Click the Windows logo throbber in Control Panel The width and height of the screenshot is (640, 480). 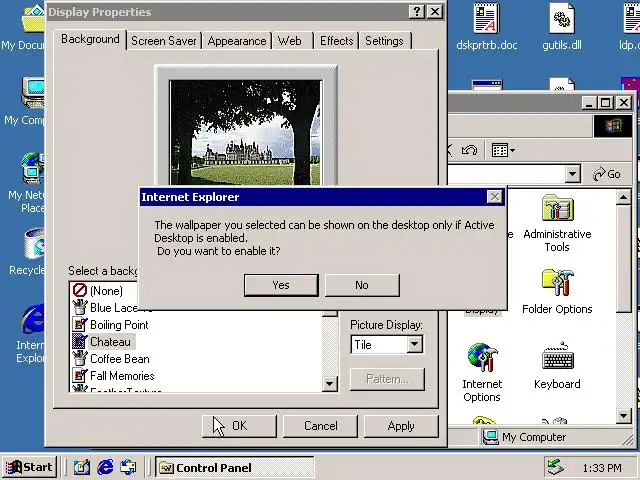[x=613, y=126]
